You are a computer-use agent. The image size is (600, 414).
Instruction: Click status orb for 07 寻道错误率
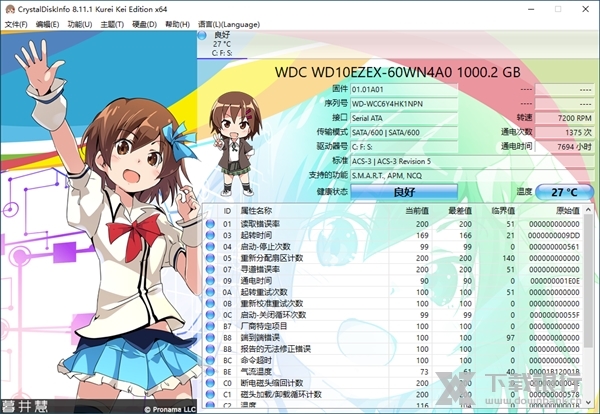[x=210, y=269]
